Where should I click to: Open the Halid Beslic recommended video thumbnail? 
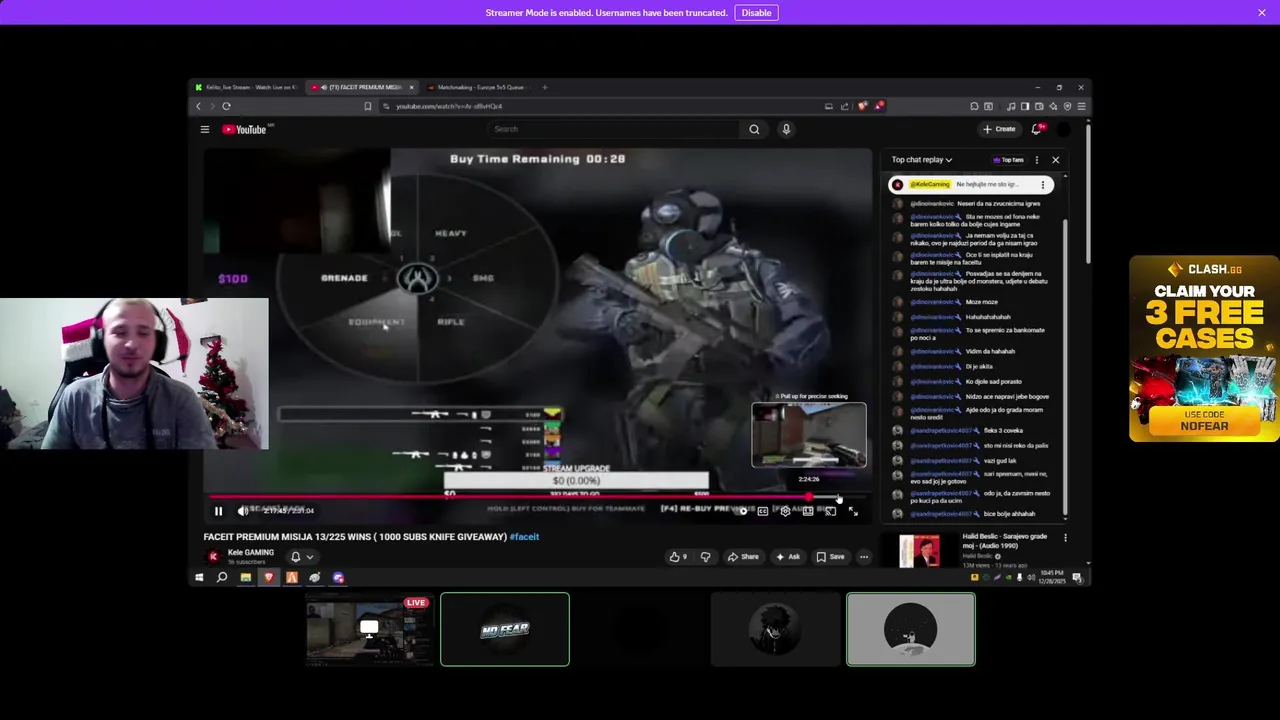coord(919,551)
